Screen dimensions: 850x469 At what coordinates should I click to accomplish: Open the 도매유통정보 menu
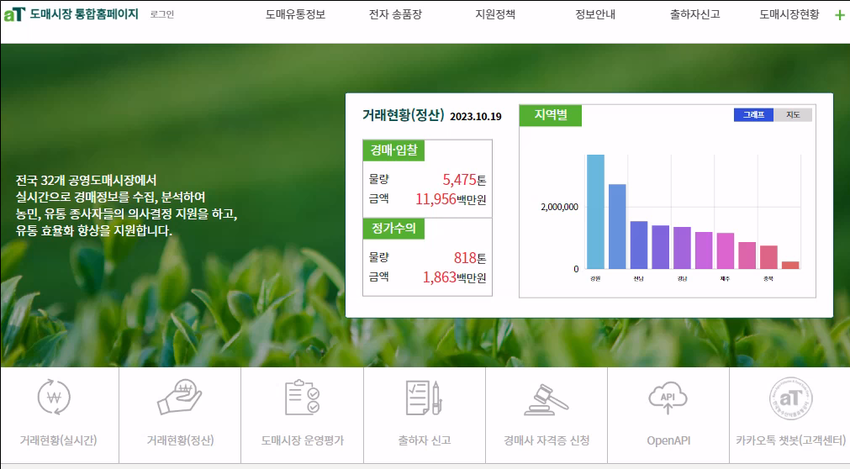click(295, 15)
